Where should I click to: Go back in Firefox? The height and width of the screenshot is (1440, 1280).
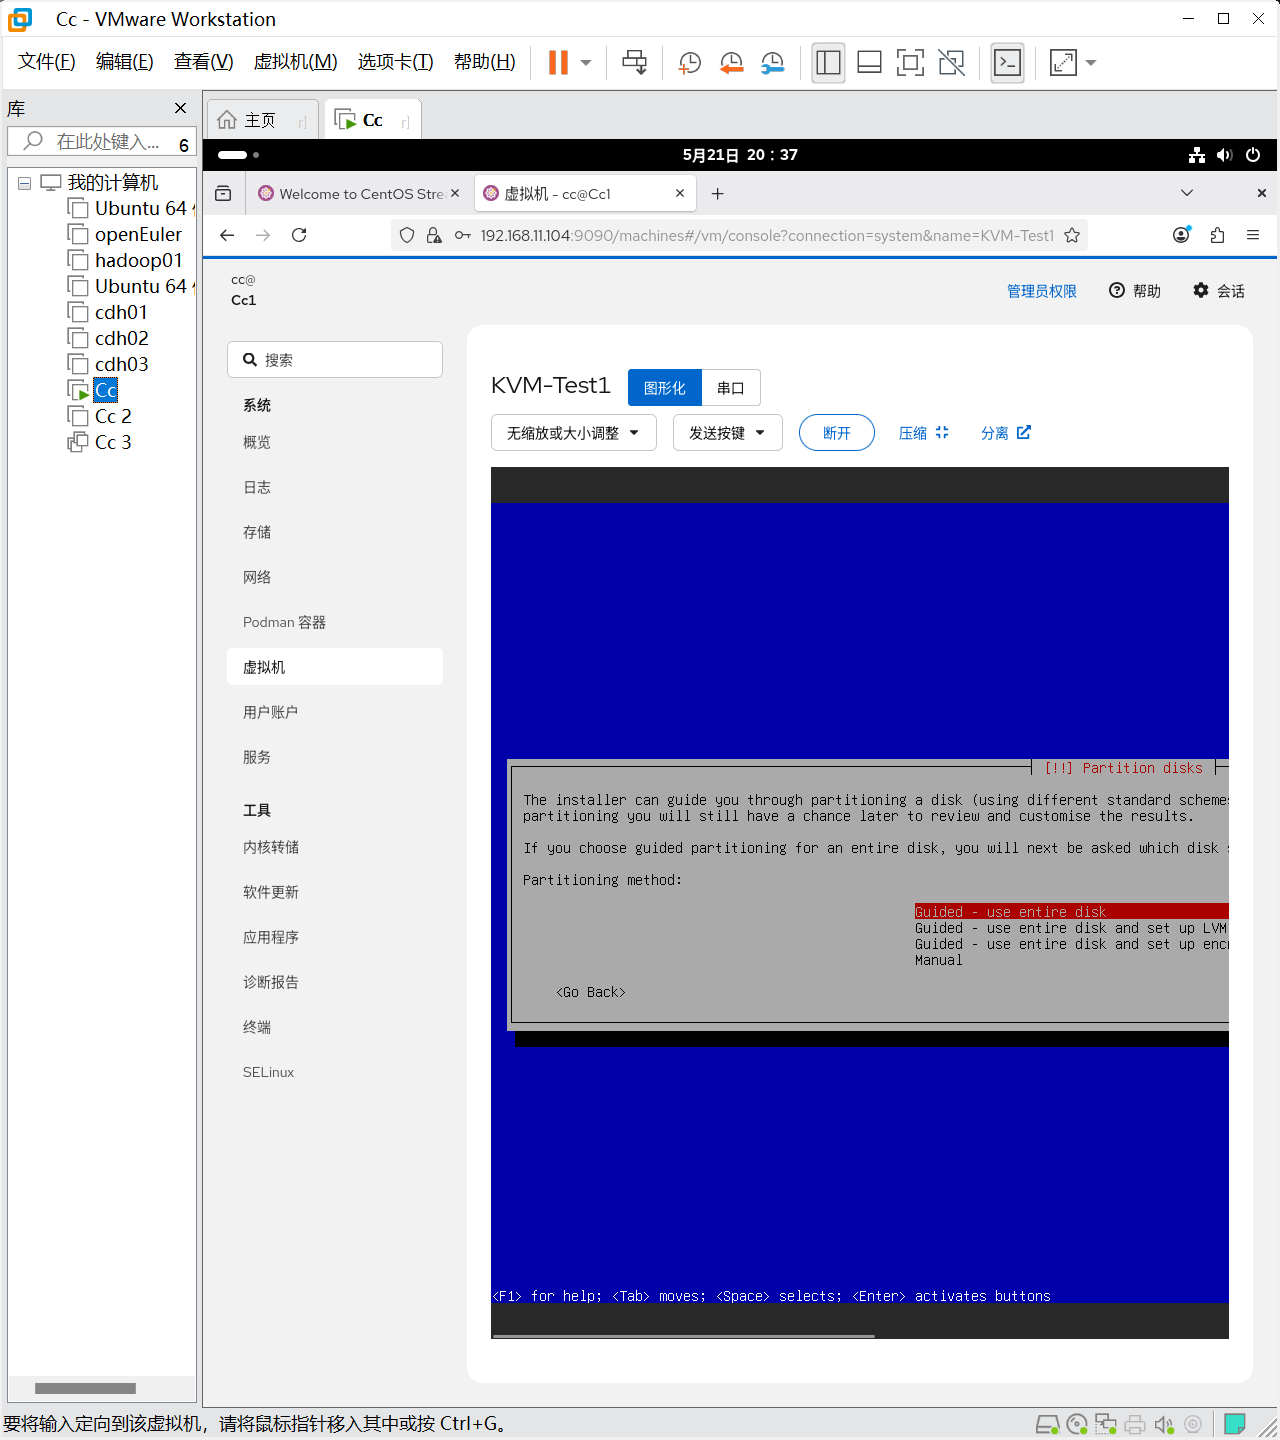(227, 235)
